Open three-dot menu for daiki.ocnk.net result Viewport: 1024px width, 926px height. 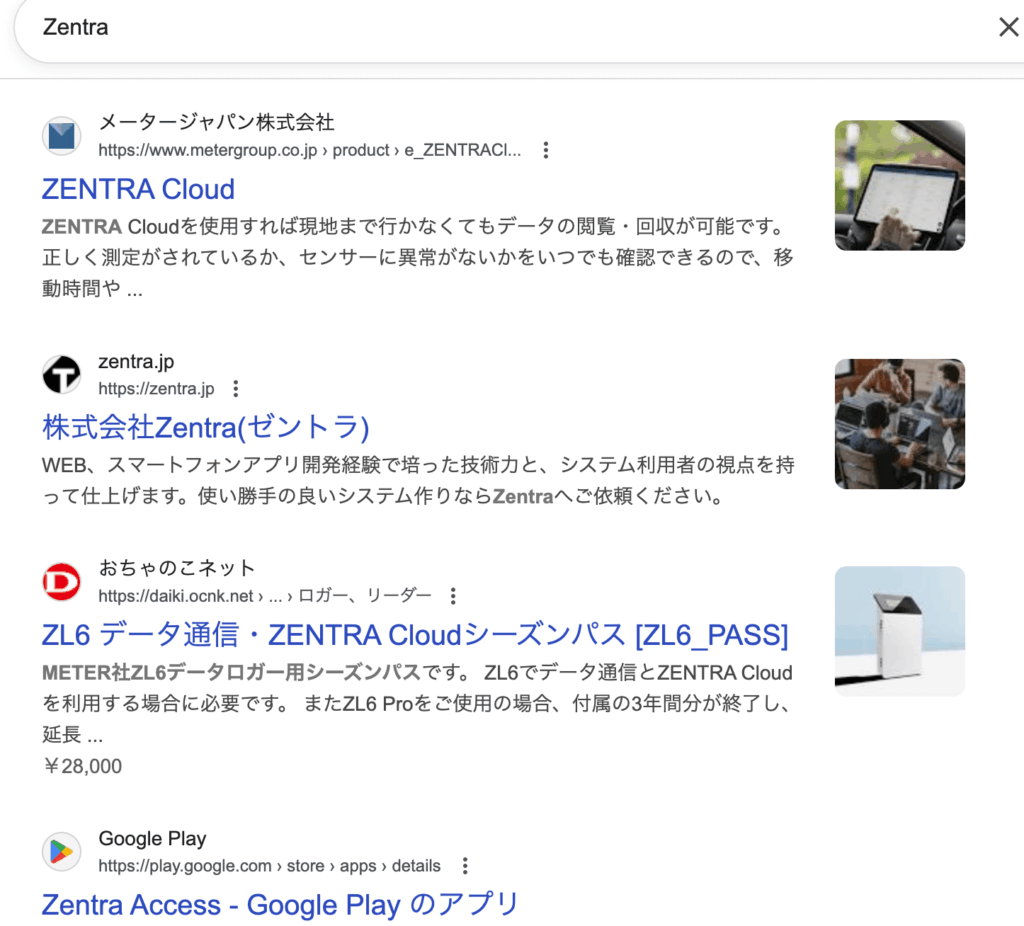coord(453,596)
